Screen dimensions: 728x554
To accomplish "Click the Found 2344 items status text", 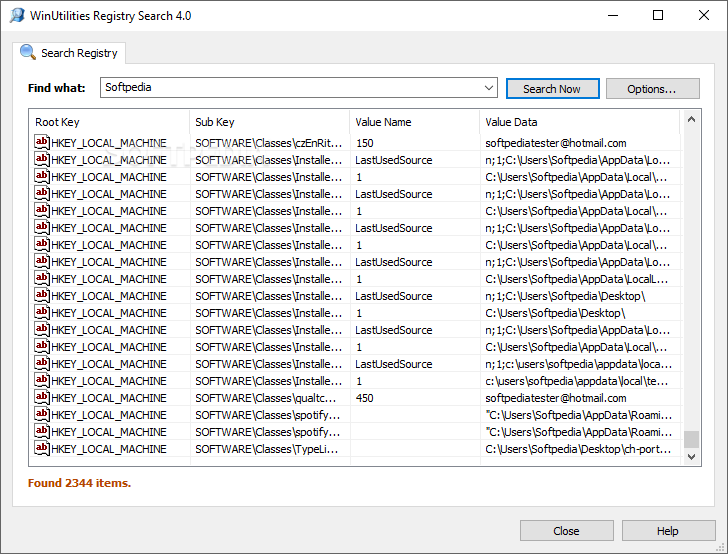I will tap(79, 483).
